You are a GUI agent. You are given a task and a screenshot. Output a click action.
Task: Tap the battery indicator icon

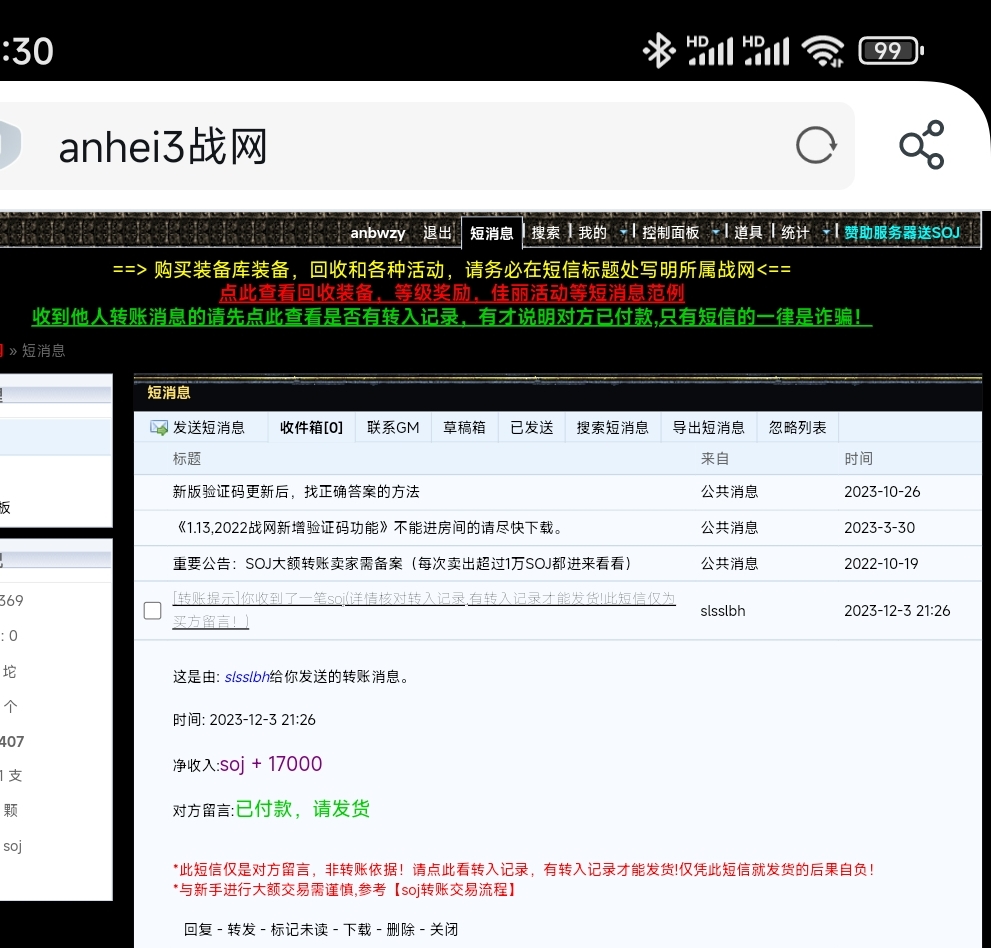coord(890,50)
